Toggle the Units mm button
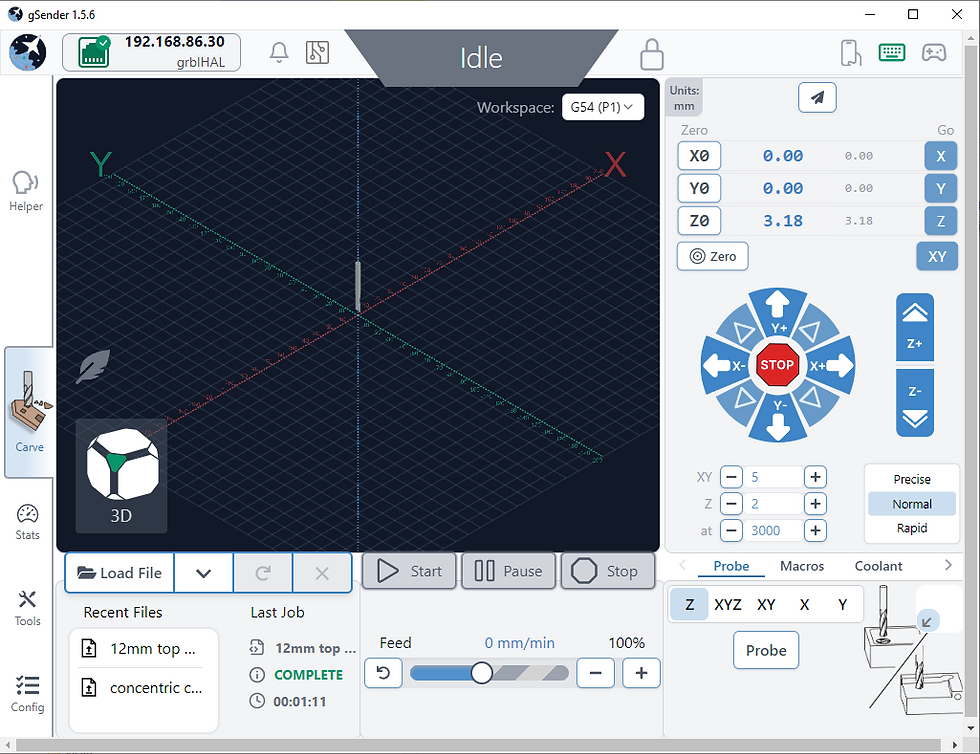Image resolution: width=980 pixels, height=754 pixels. coord(684,98)
